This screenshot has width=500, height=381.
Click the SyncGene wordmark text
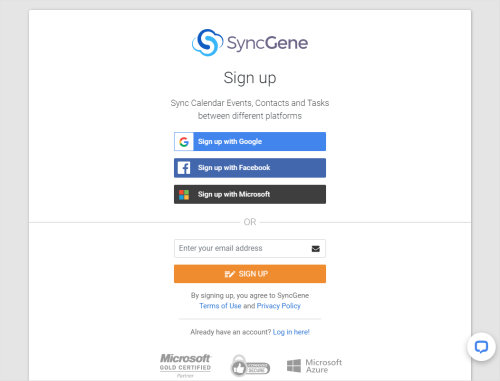[267, 43]
